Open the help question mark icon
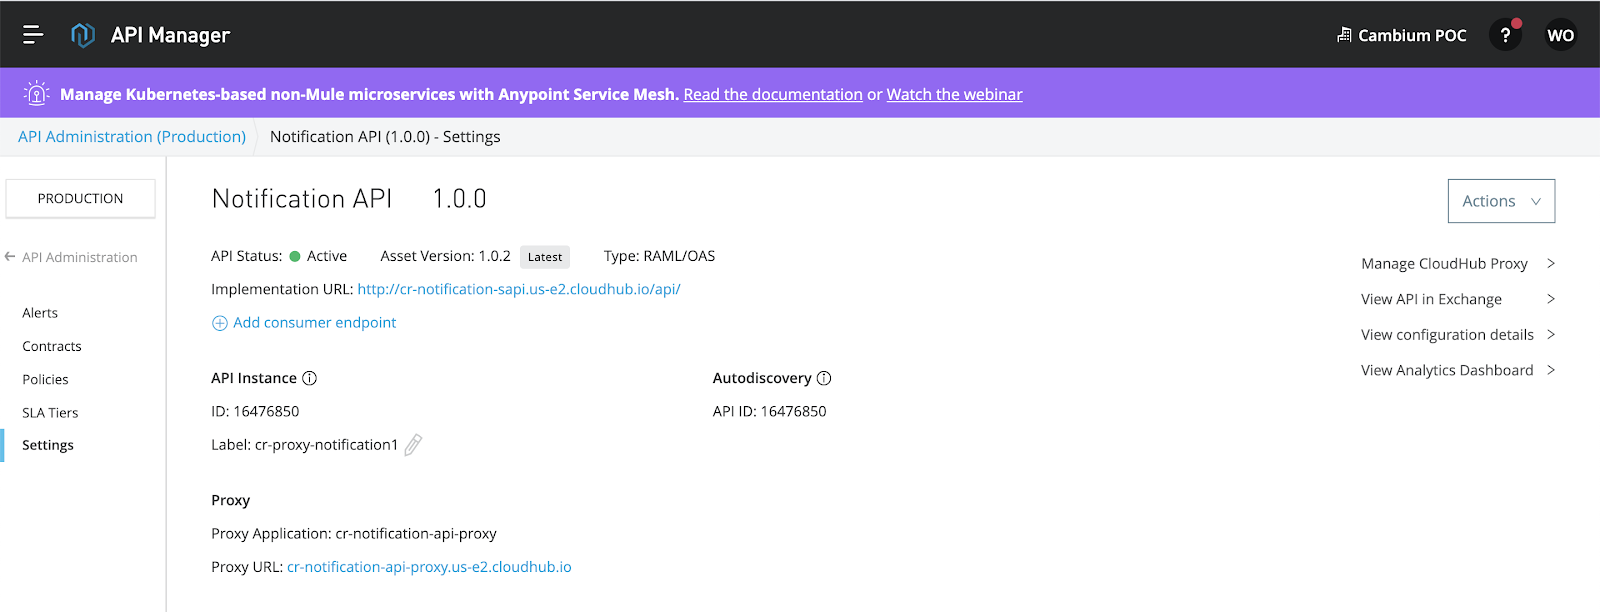 1505,35
